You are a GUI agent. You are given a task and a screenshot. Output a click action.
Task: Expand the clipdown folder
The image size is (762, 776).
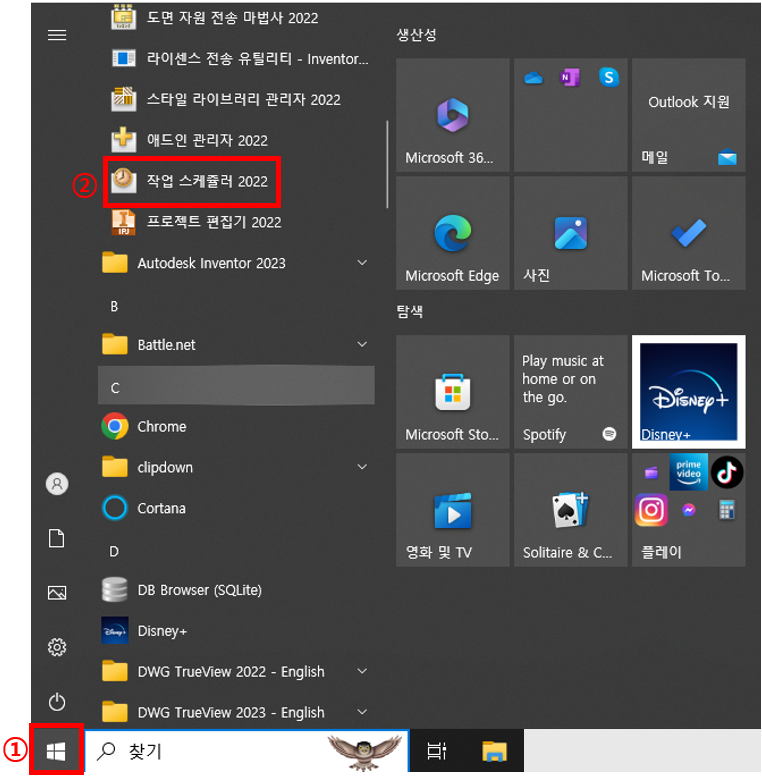click(236, 467)
